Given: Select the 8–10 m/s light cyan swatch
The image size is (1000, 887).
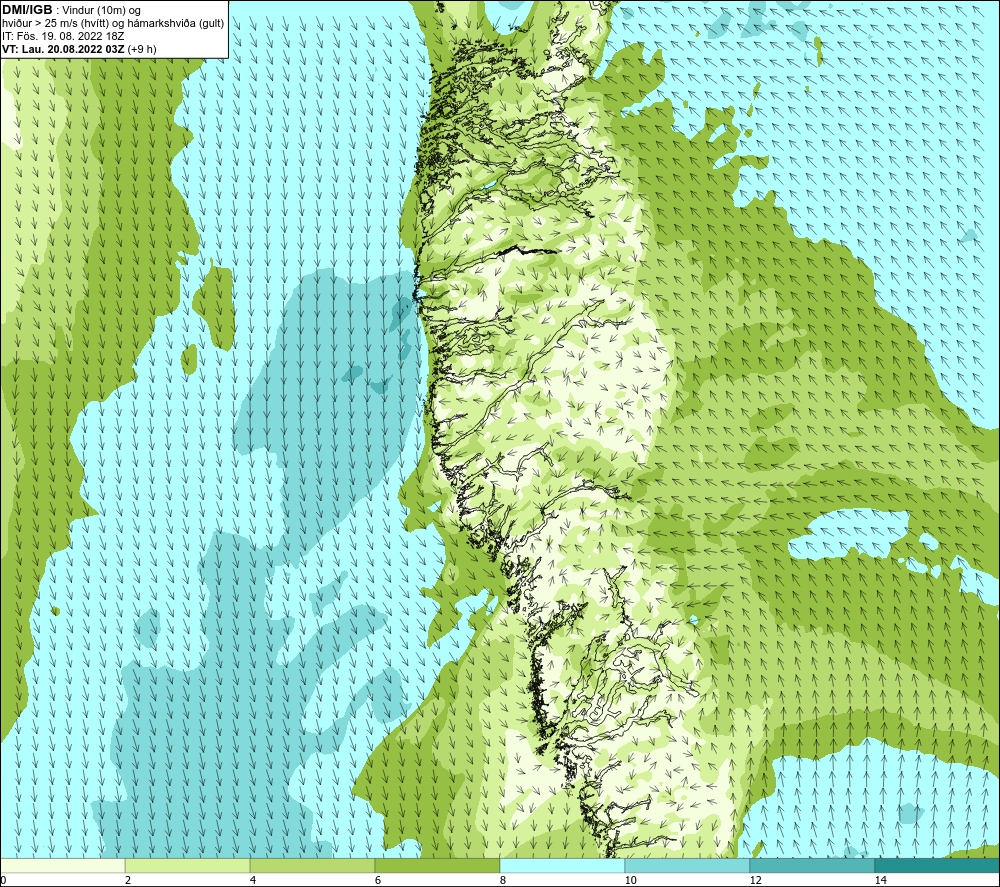Looking at the screenshot, I should point(562,865).
